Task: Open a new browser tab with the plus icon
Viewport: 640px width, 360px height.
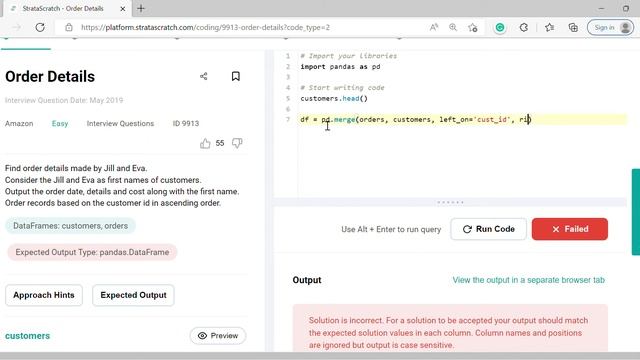Action: 141,9
